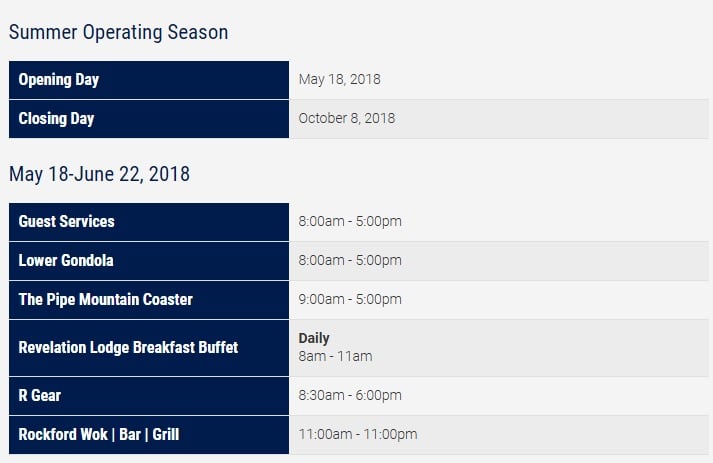This screenshot has width=713, height=463.
Task: Select the R Gear row label
Action: click(40, 396)
